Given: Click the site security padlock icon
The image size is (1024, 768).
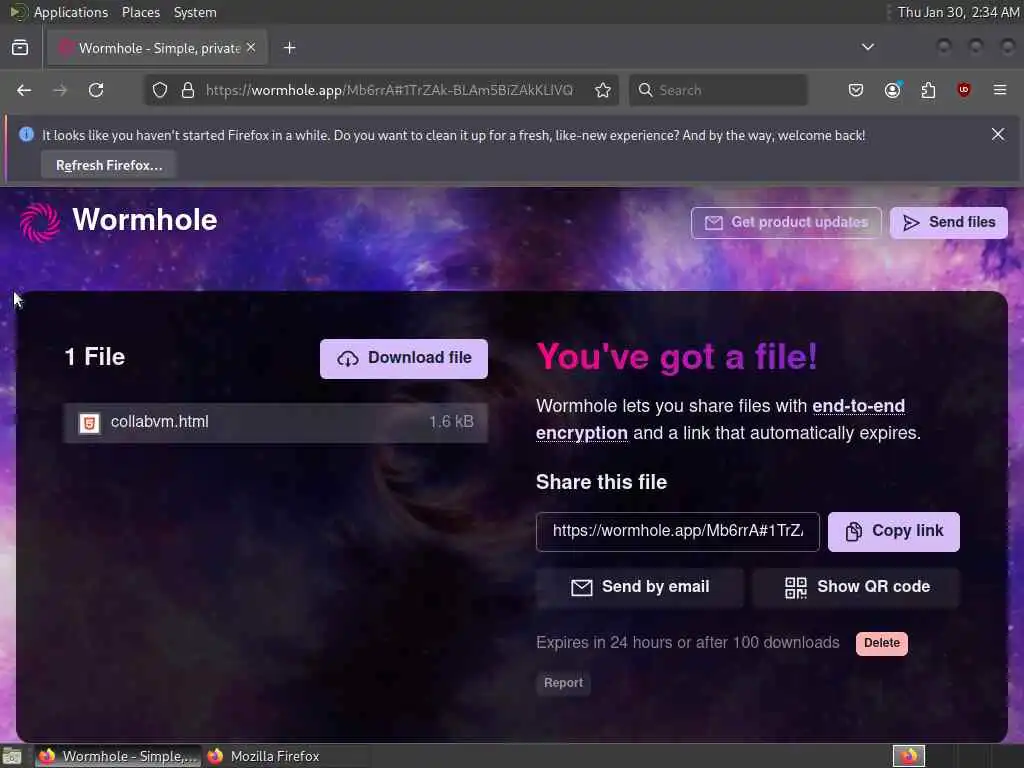Looking at the screenshot, I should (x=188, y=90).
